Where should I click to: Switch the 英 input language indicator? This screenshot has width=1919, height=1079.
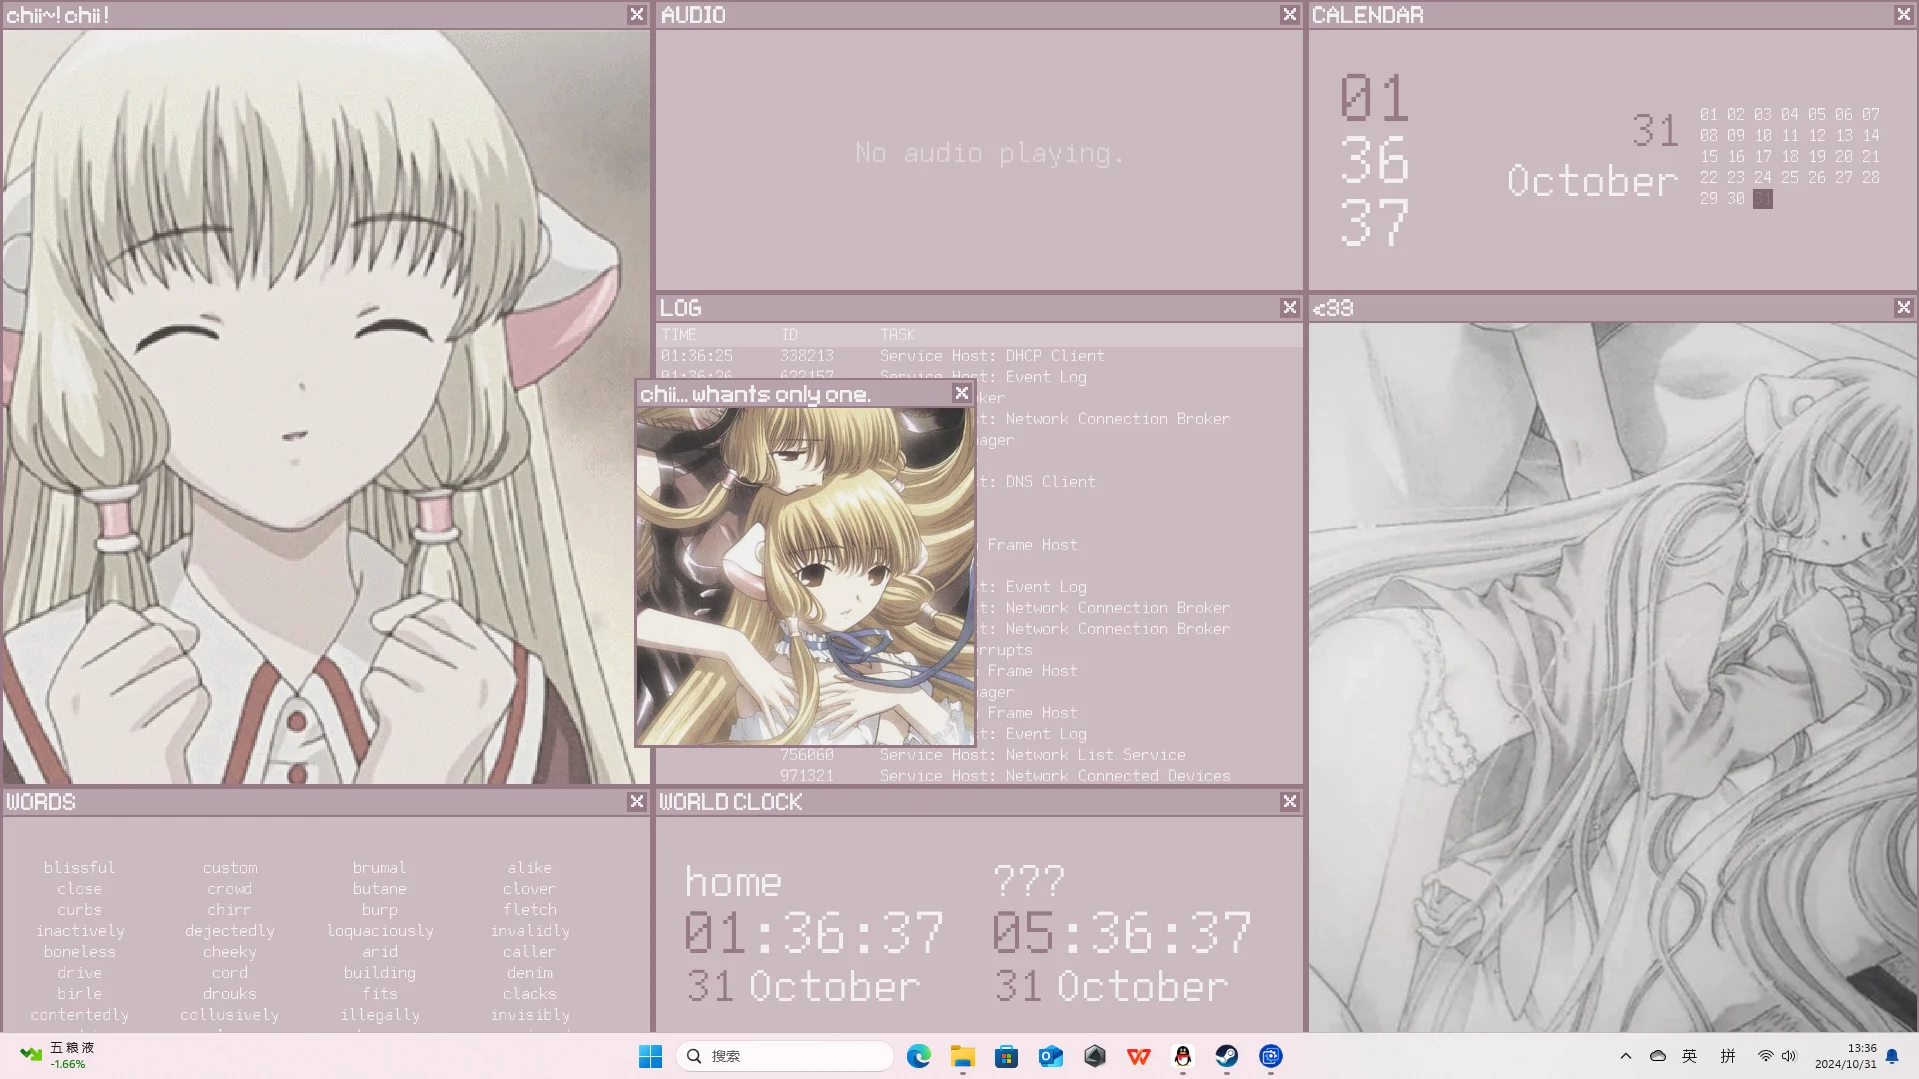1689,1056
